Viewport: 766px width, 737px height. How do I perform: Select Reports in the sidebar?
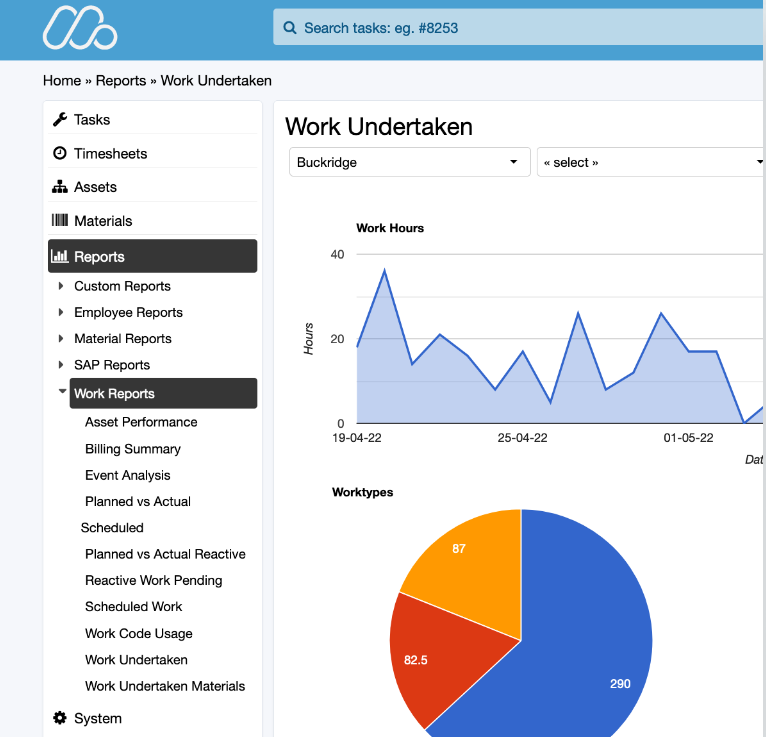152,256
